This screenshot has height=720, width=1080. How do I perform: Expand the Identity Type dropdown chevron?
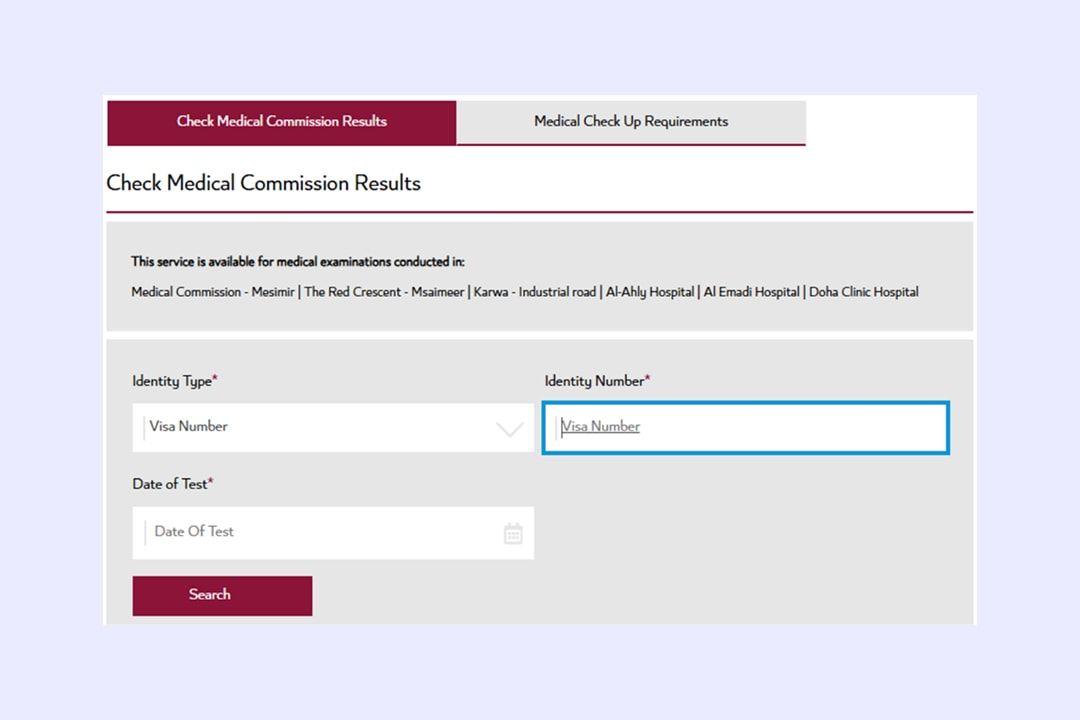(x=510, y=429)
